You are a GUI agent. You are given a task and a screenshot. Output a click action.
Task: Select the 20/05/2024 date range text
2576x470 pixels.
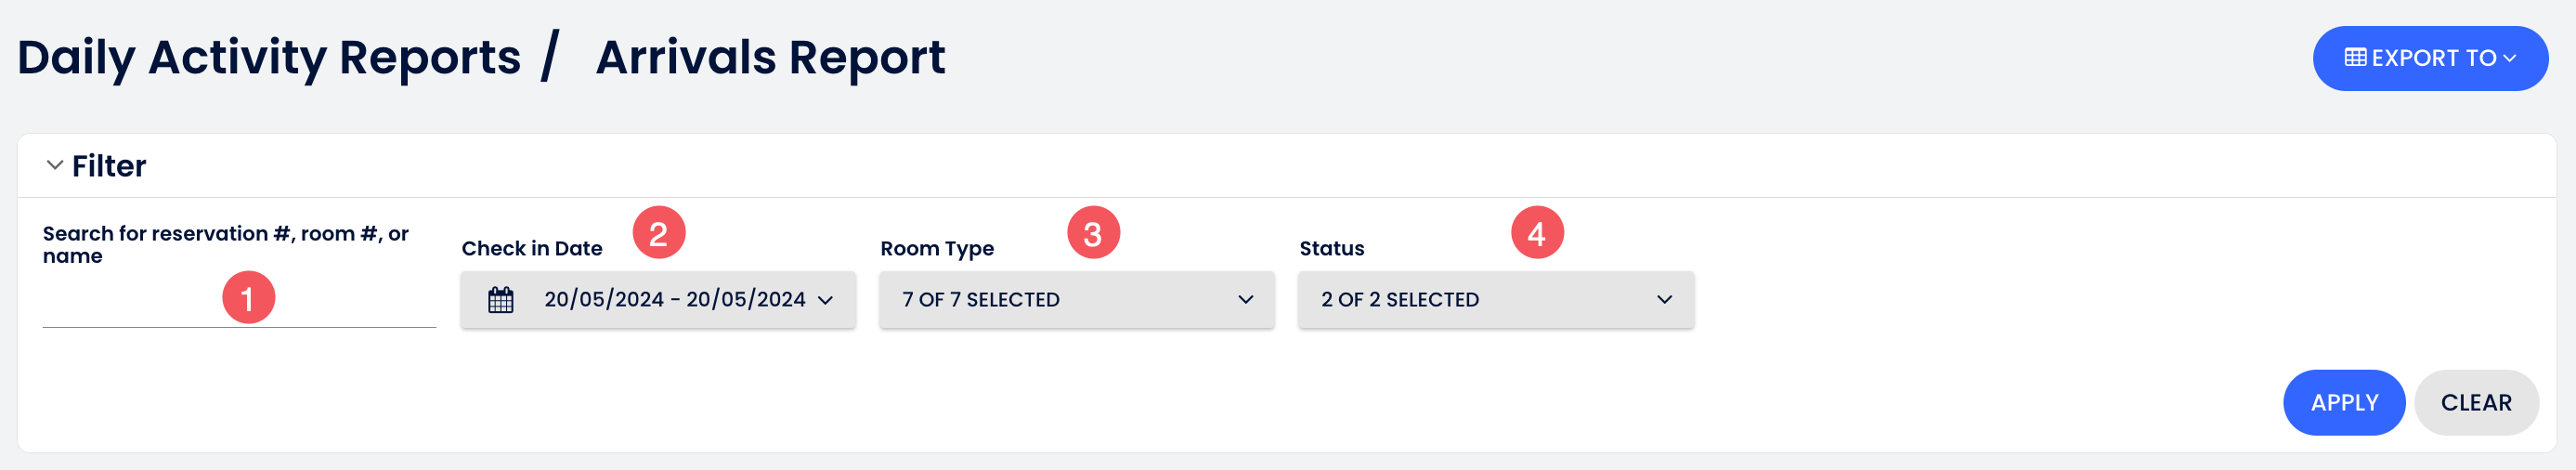pos(674,300)
